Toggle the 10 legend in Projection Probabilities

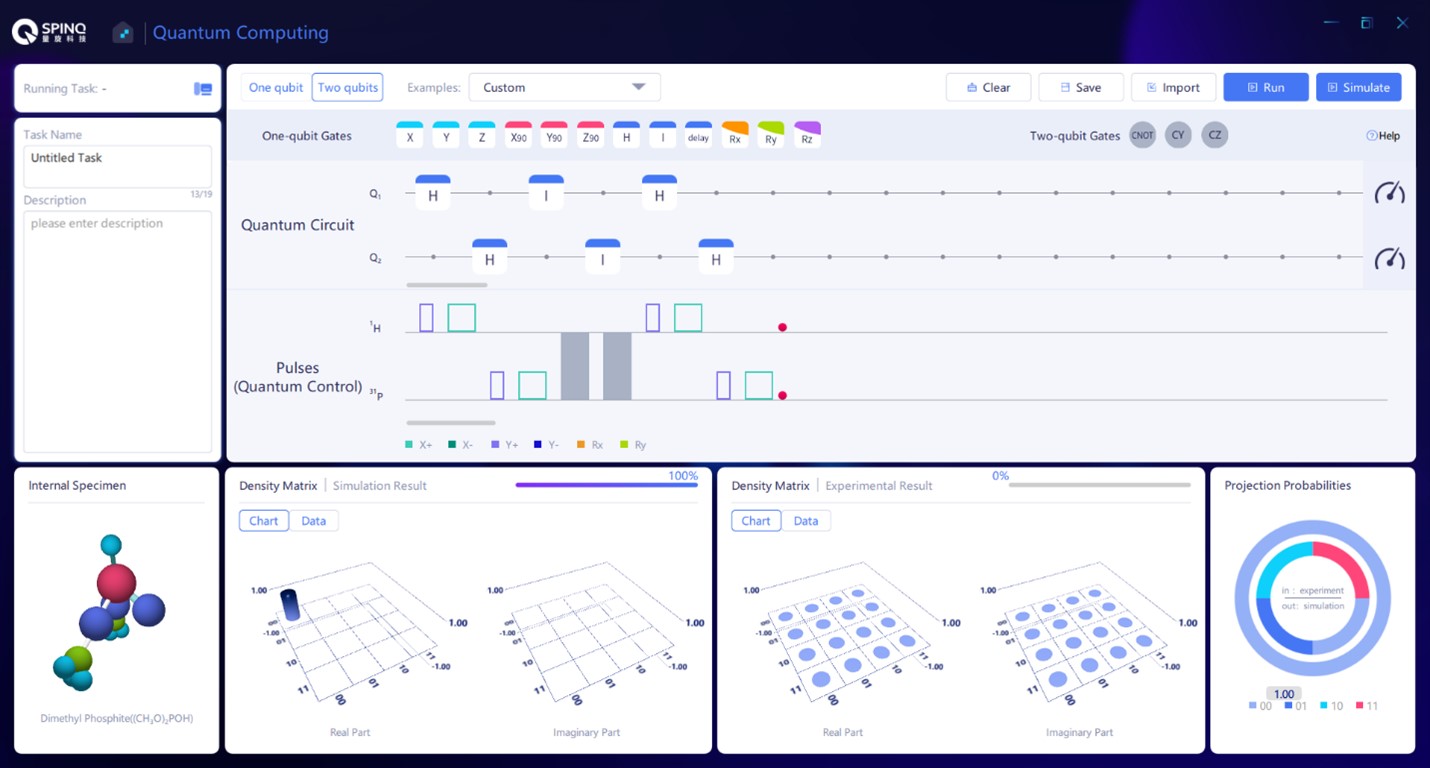(x=1331, y=706)
